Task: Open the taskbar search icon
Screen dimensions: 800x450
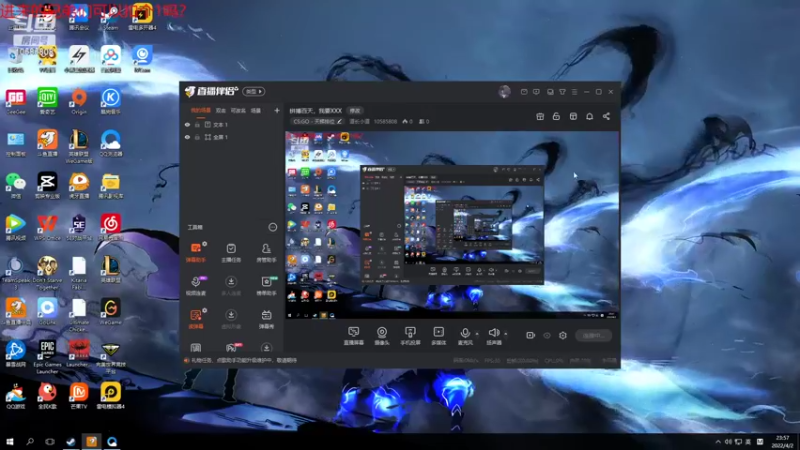Action: [x=30, y=441]
